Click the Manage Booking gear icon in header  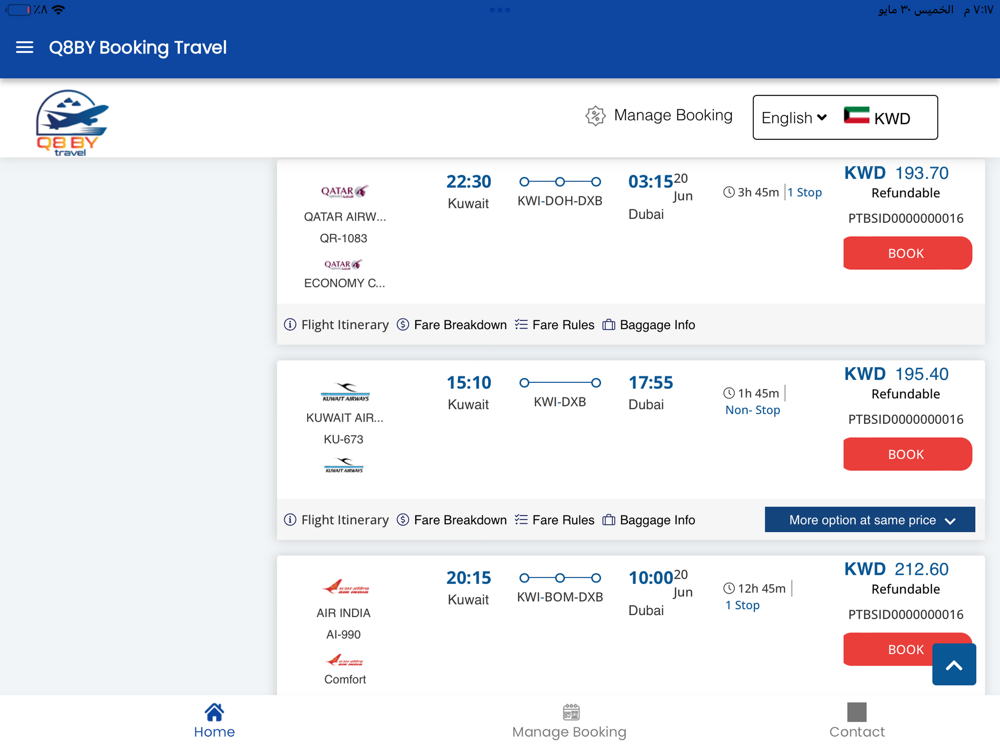[595, 115]
